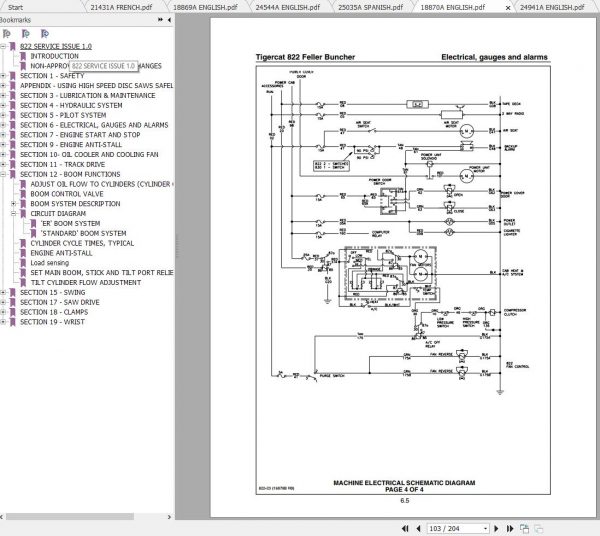Open SECTION 7 - ENGINE START AND STOP bookmark

pos(80,135)
